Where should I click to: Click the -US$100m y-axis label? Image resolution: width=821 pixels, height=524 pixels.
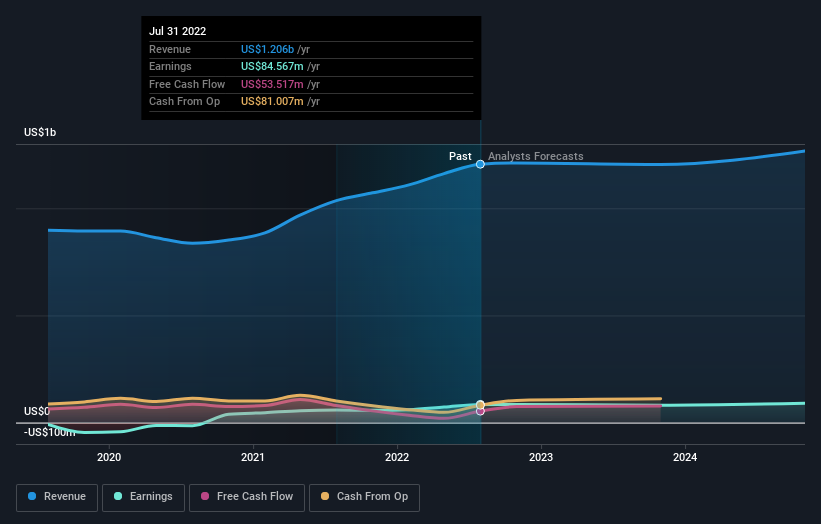point(50,432)
